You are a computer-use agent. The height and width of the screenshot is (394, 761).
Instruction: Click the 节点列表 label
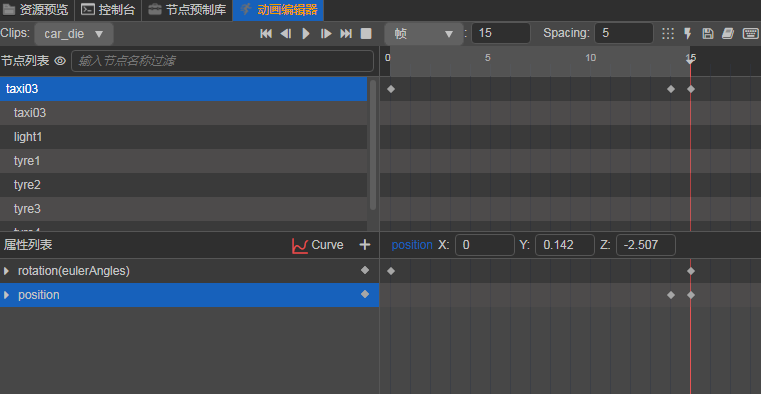coord(25,61)
